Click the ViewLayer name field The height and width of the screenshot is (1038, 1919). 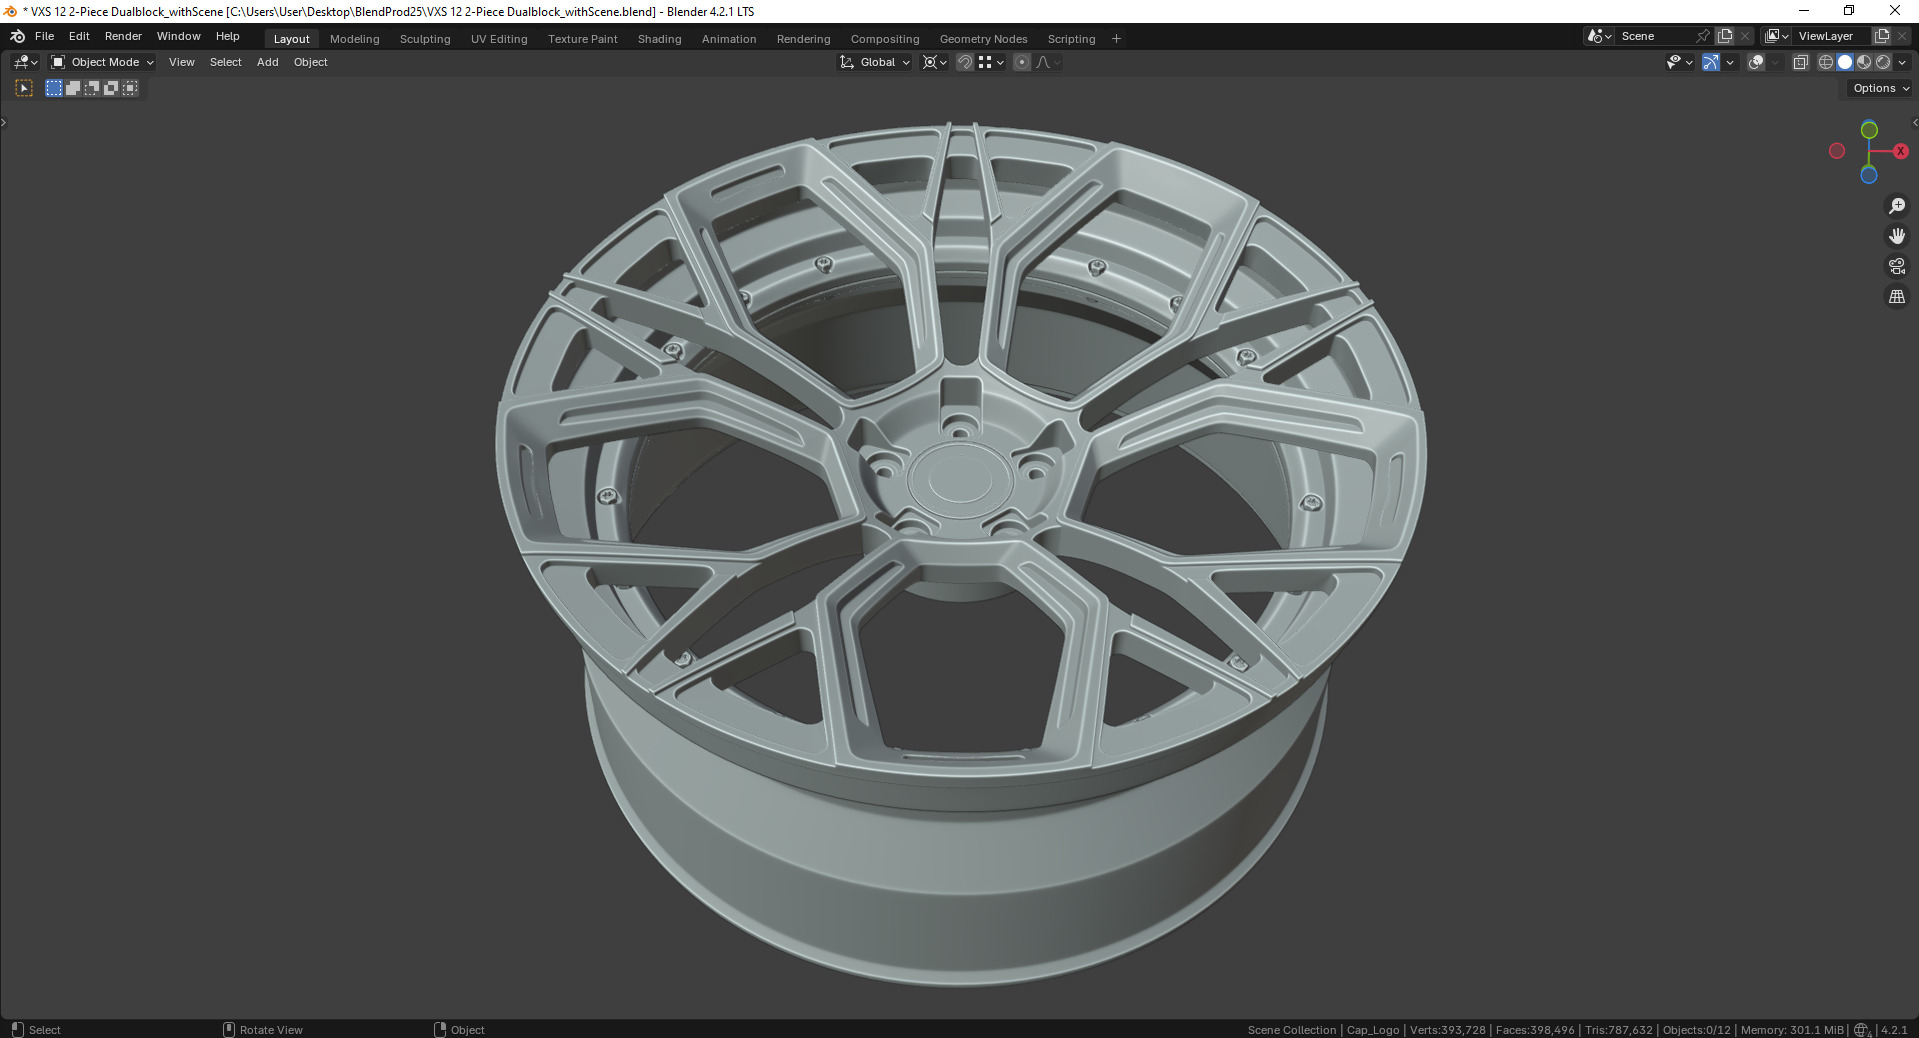pos(1831,36)
